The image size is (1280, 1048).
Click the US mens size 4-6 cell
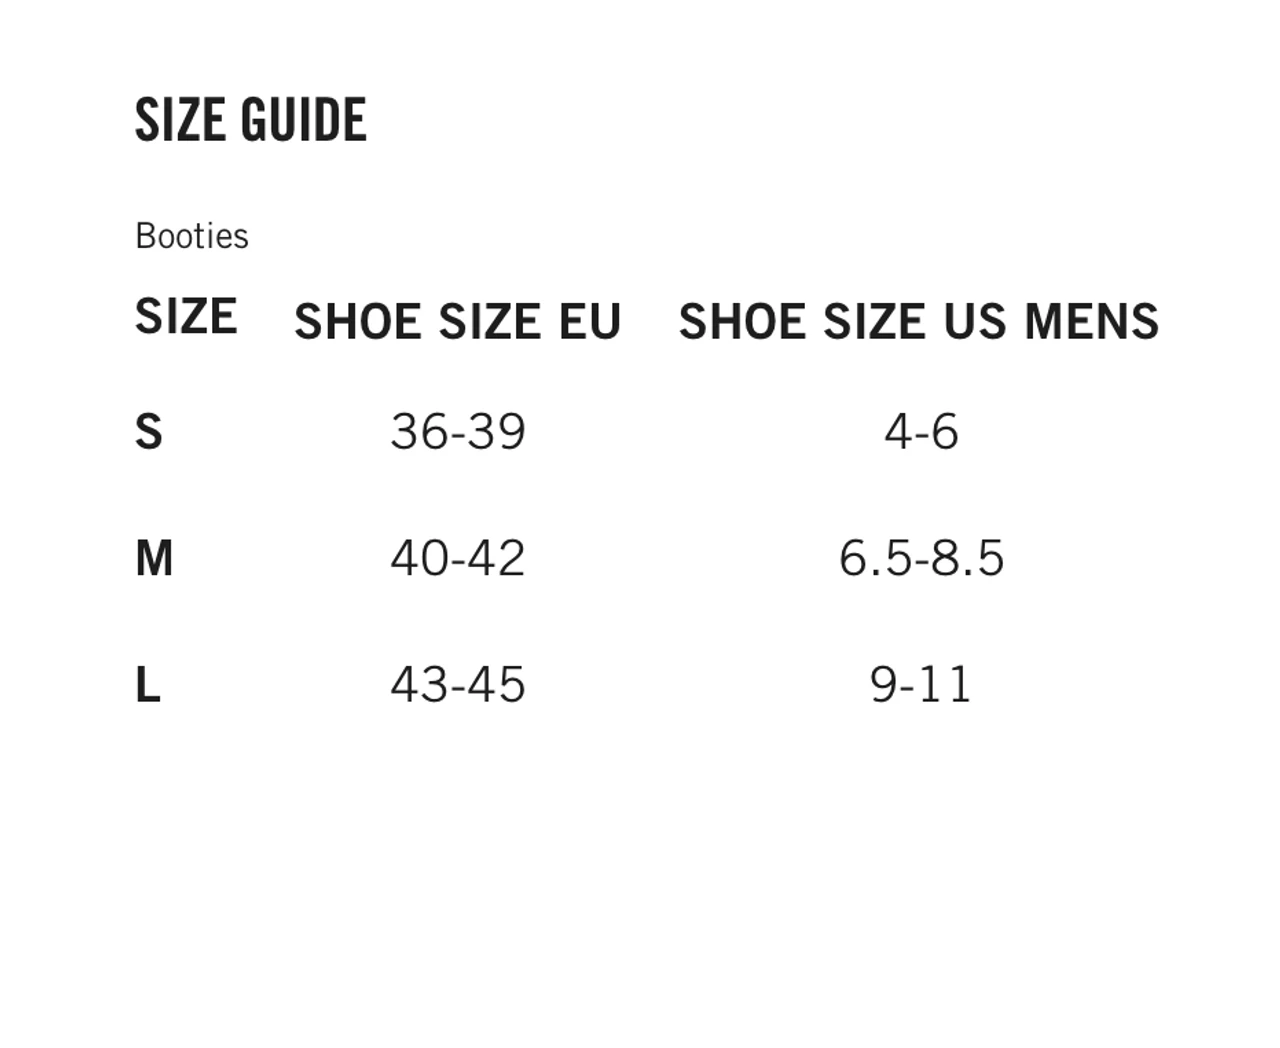coord(921,432)
